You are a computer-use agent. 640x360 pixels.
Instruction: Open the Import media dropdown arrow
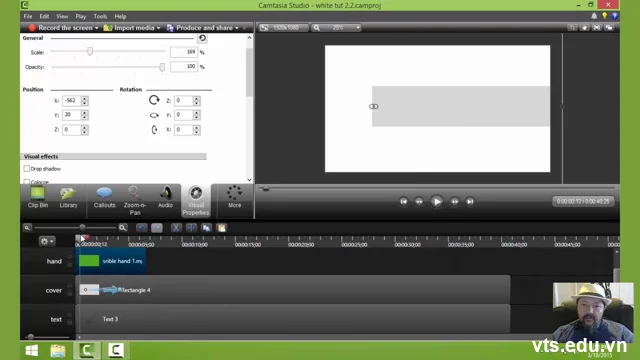point(158,28)
